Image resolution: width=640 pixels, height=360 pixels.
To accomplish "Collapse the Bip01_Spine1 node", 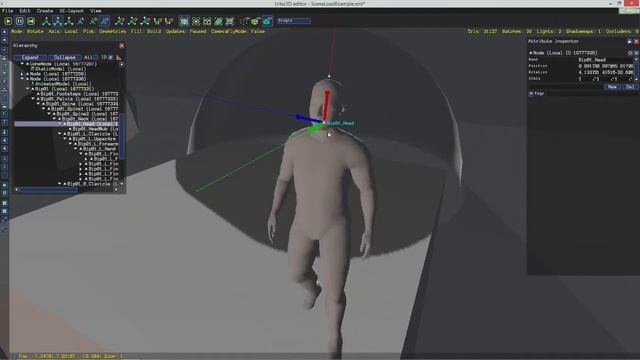I will [x=44, y=109].
